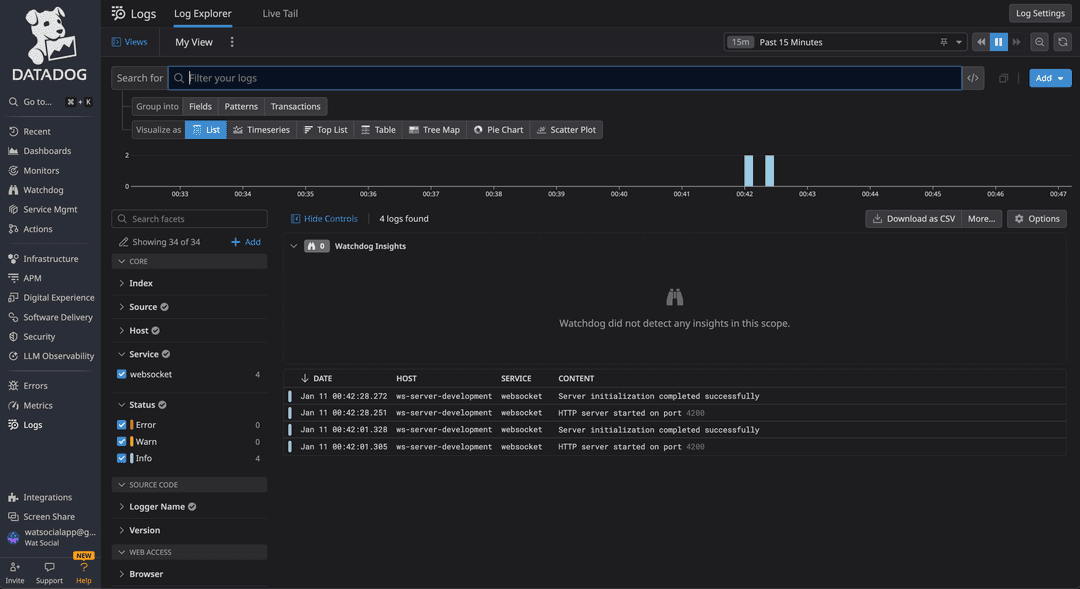Viewport: 1080px width, 589px height.
Task: Open Service Mgmt section
Action: [x=43, y=209]
